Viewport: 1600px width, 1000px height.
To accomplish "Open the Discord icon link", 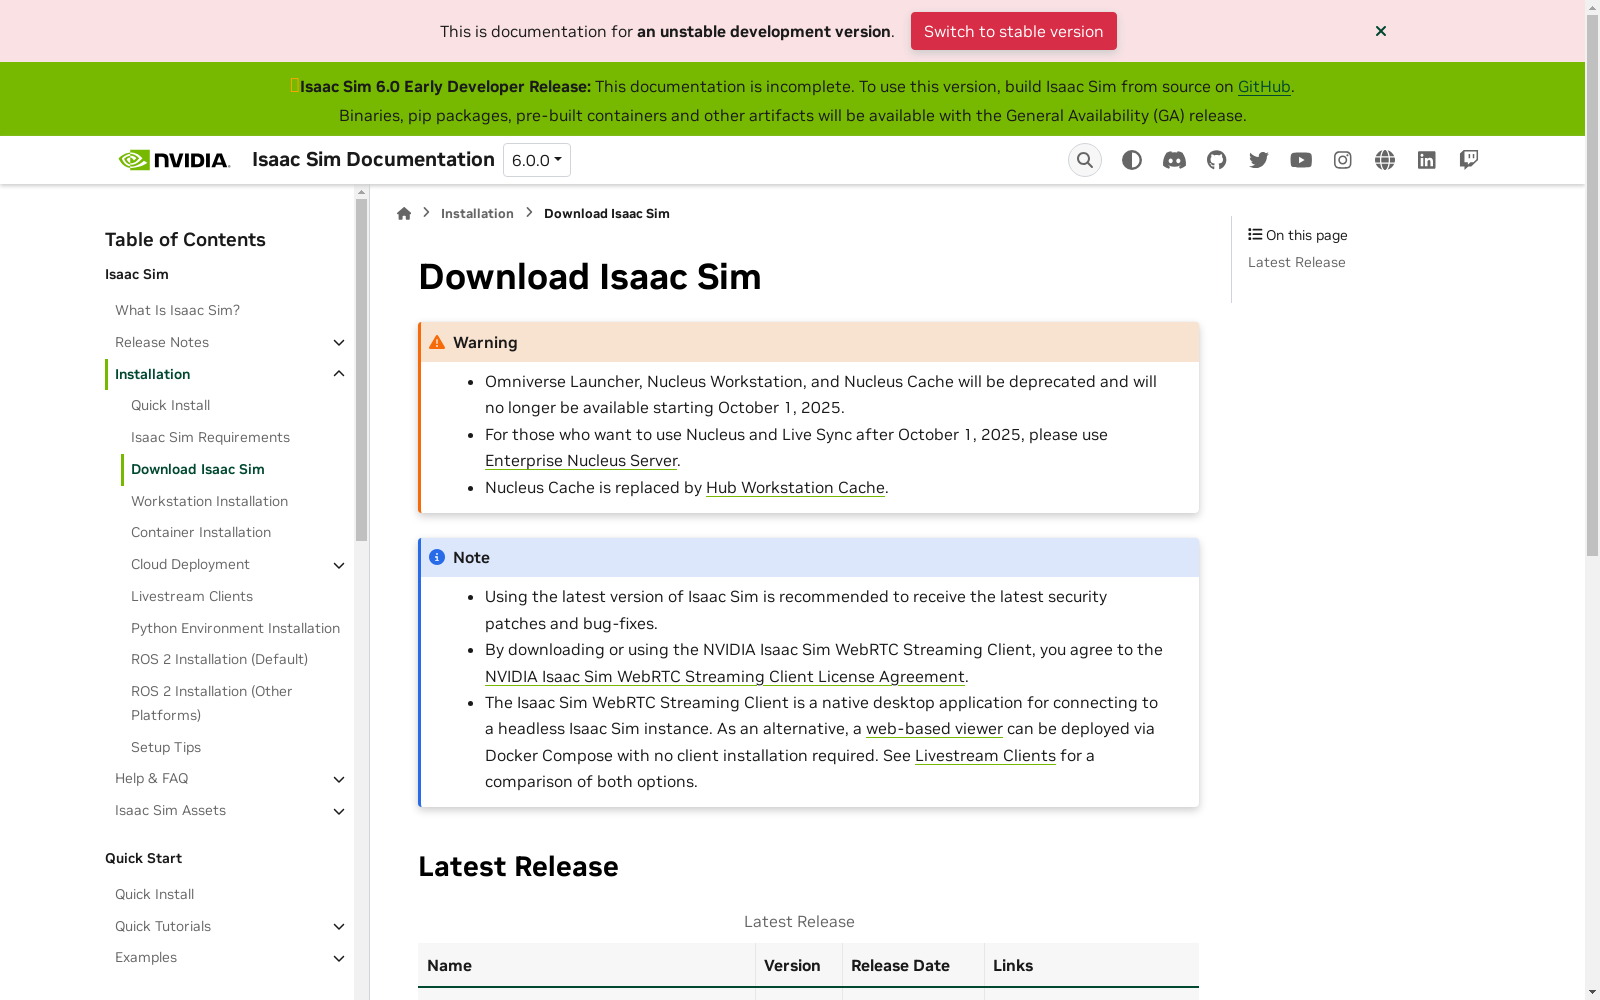I will (1174, 160).
